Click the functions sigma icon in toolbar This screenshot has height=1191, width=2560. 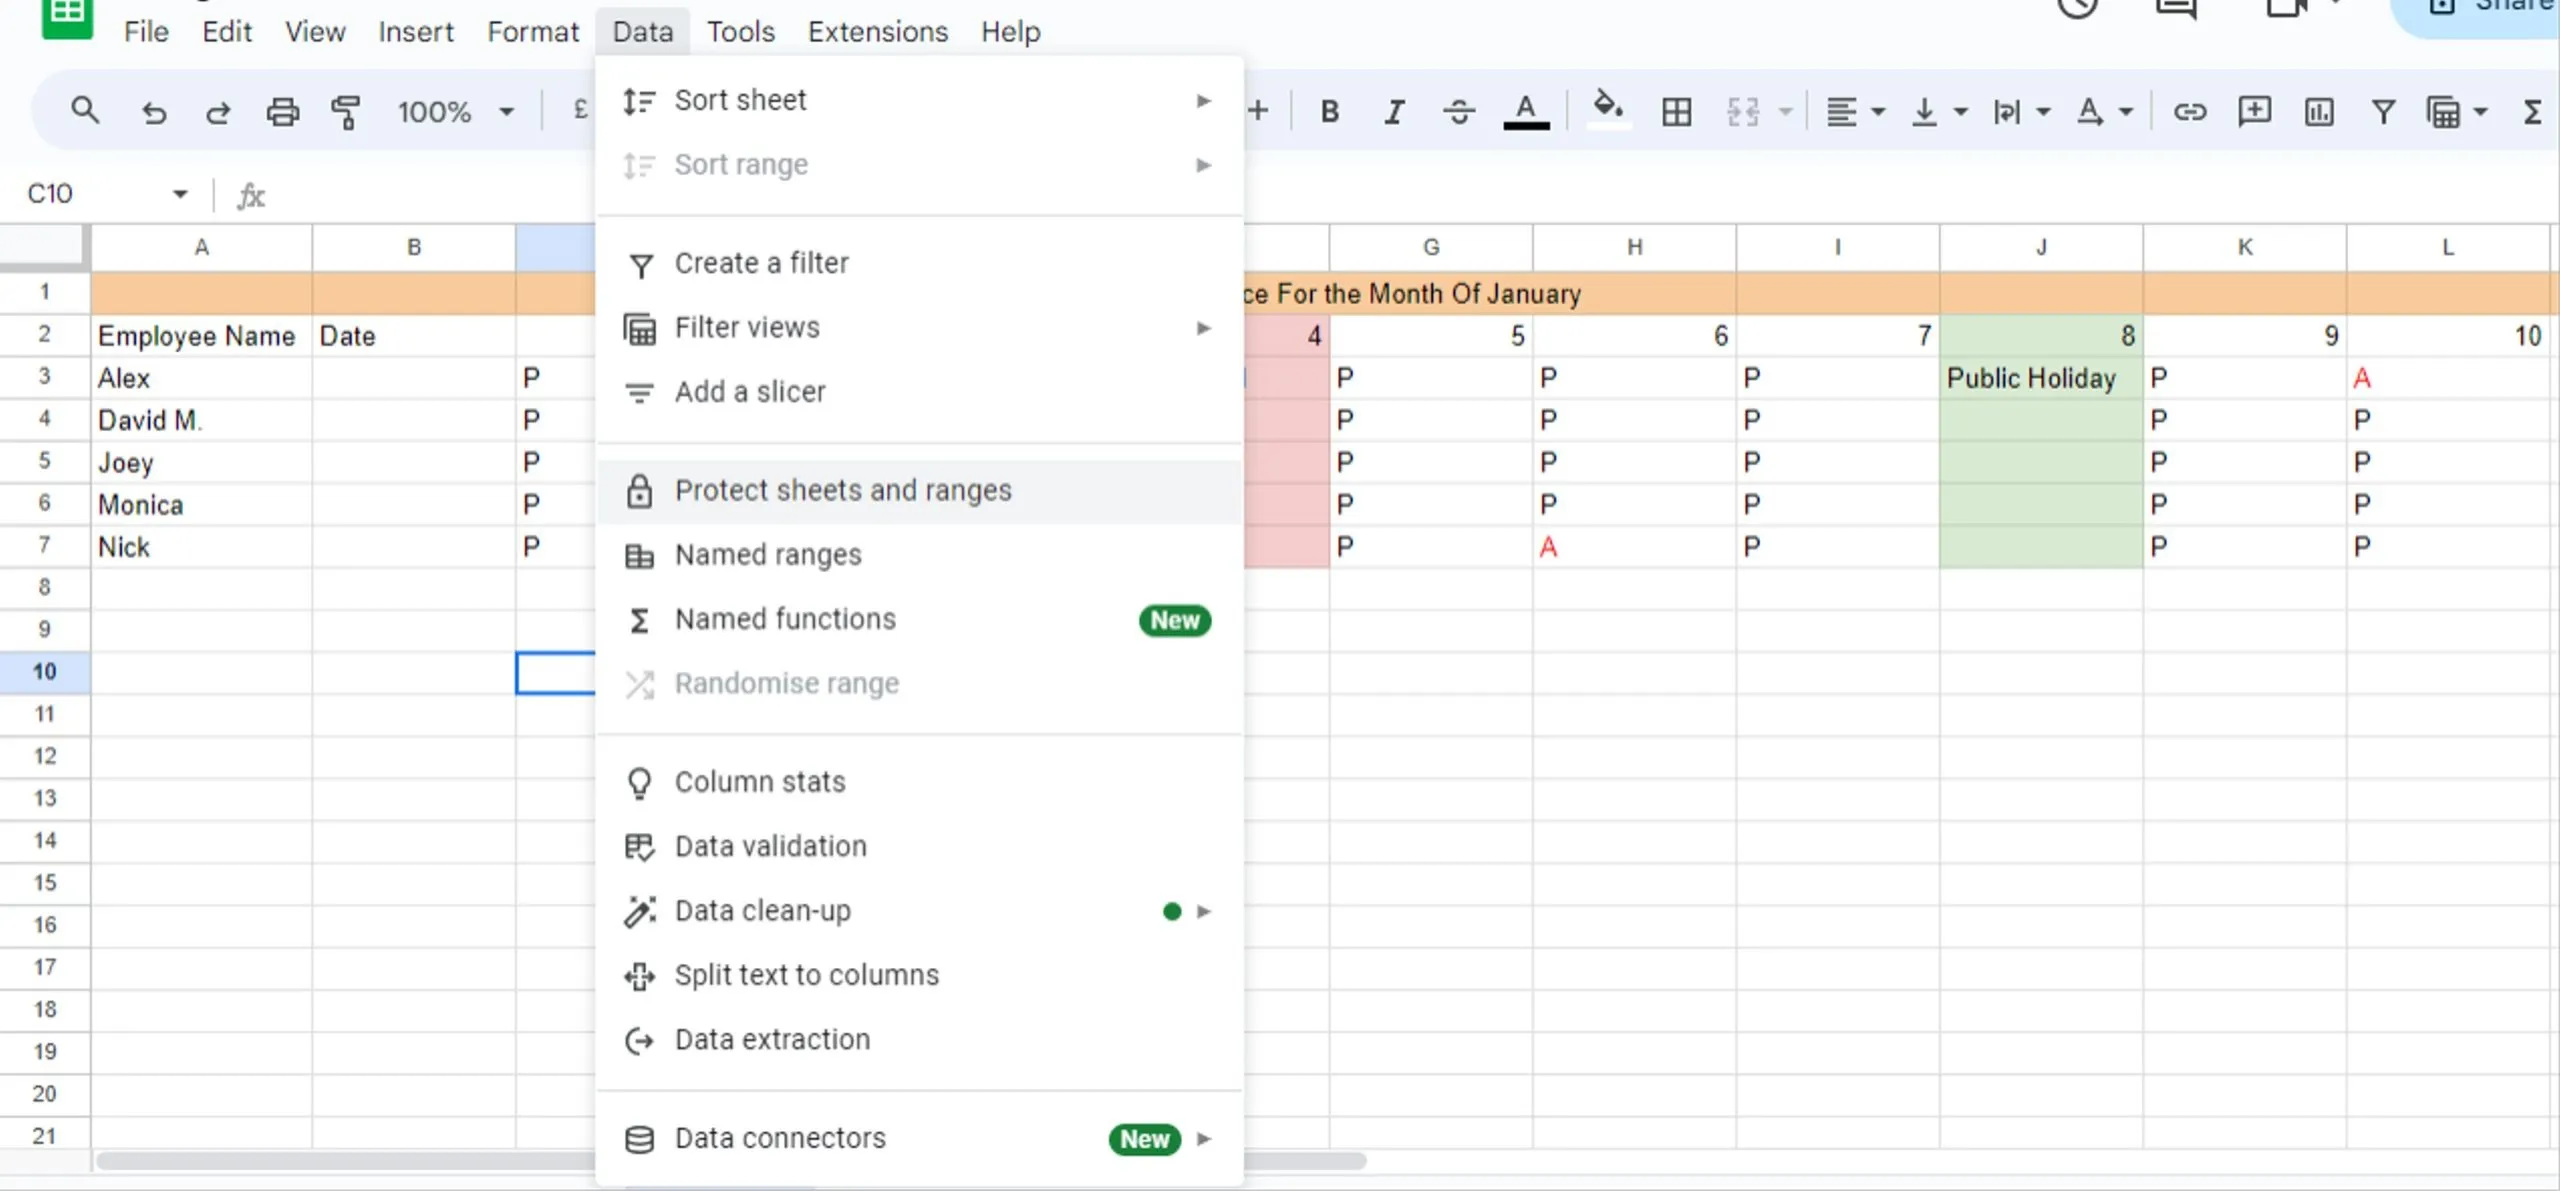(x=2532, y=112)
